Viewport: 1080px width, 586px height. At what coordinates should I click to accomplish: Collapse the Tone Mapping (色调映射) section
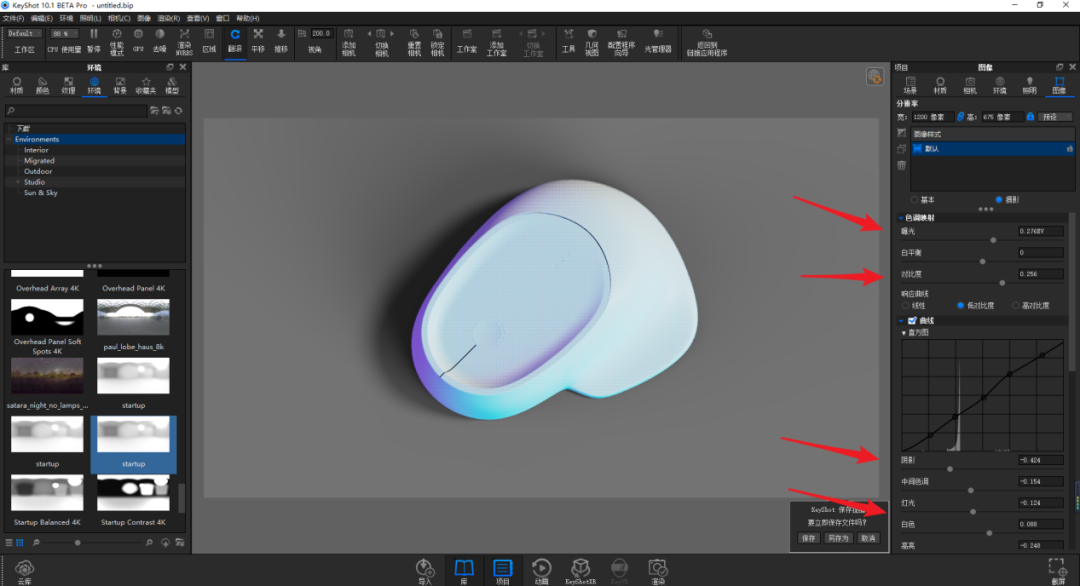click(x=901, y=218)
